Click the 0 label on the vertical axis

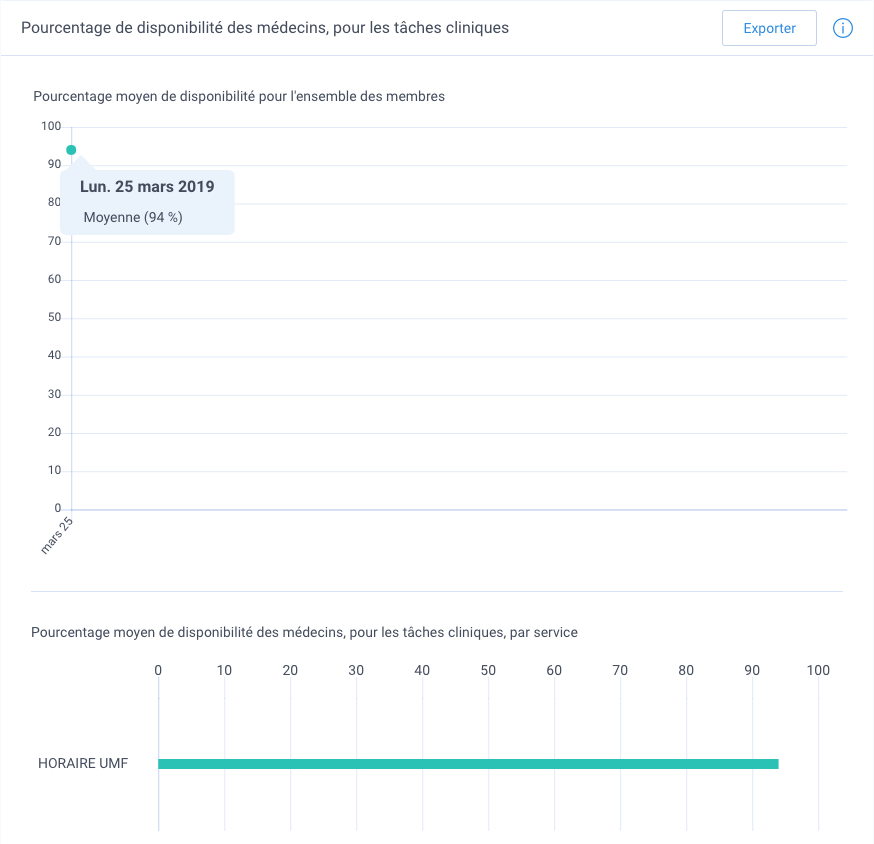[57, 508]
